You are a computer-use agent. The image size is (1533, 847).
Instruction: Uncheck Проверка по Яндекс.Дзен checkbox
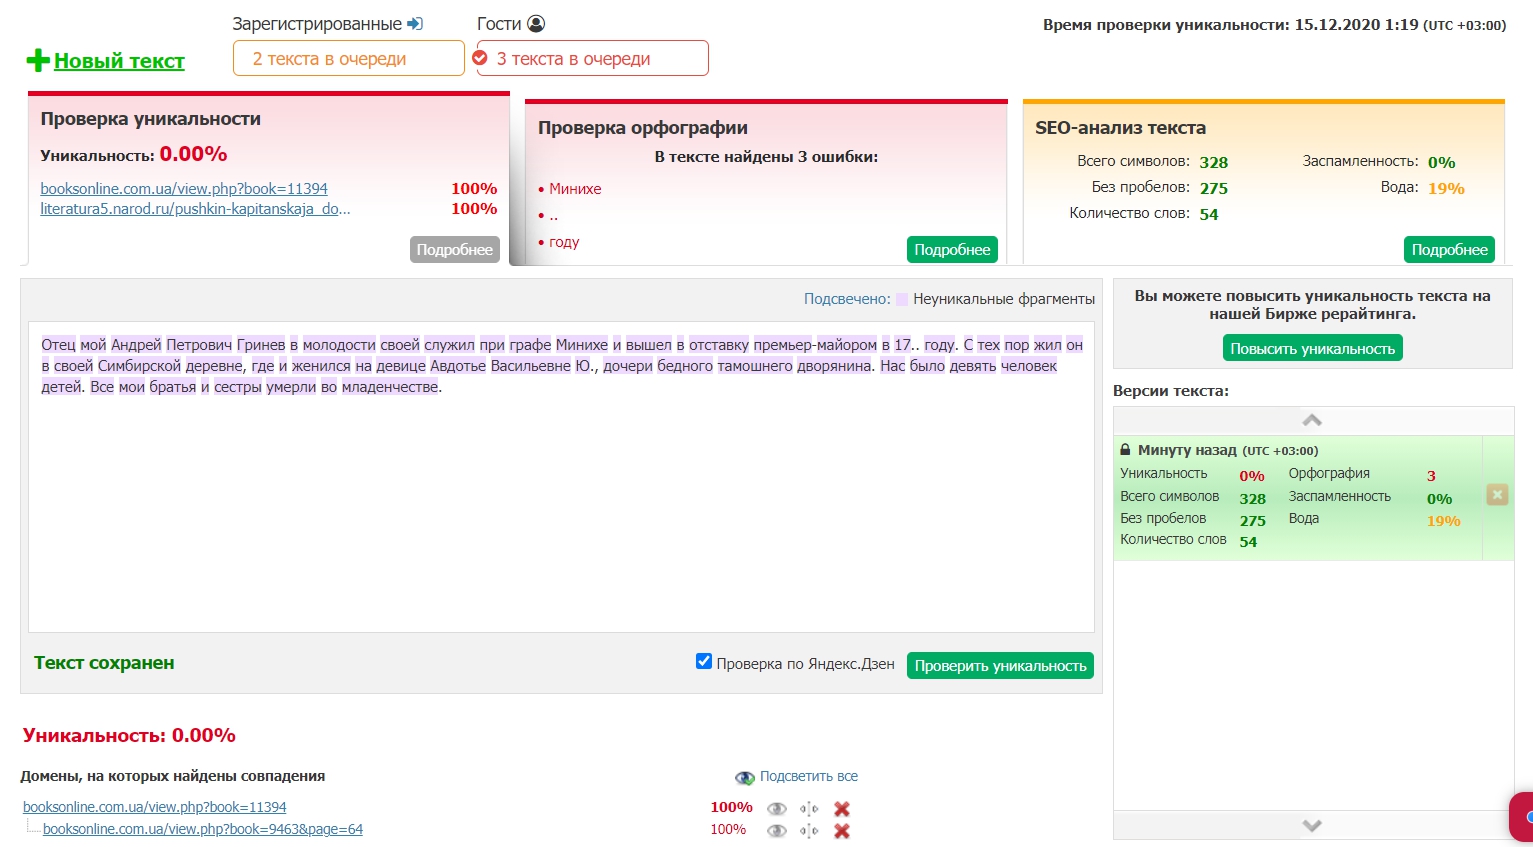[x=704, y=661]
